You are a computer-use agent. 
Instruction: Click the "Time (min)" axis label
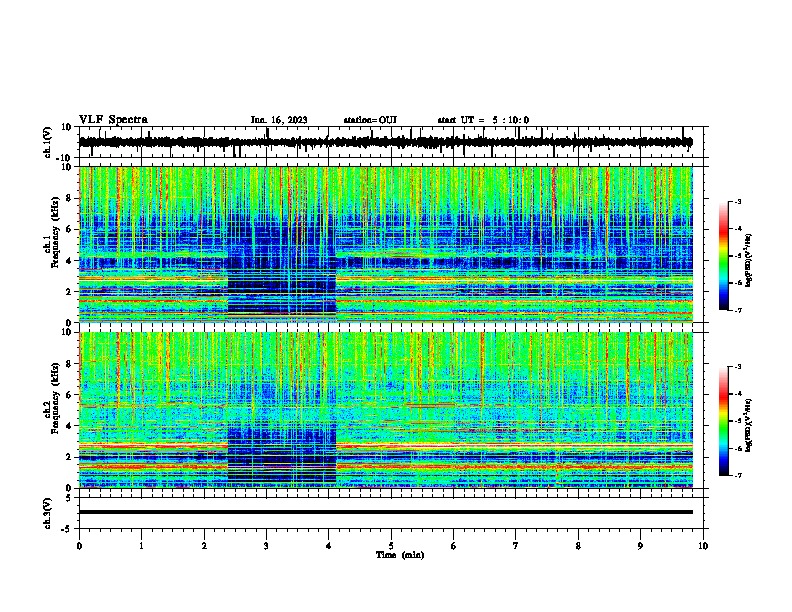[x=400, y=555]
